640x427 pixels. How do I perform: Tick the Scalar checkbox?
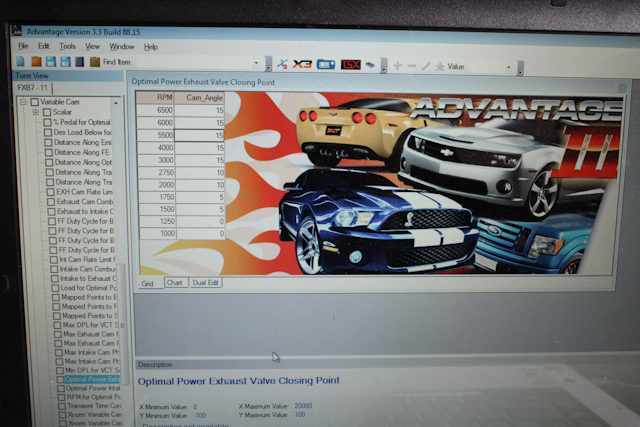point(47,112)
